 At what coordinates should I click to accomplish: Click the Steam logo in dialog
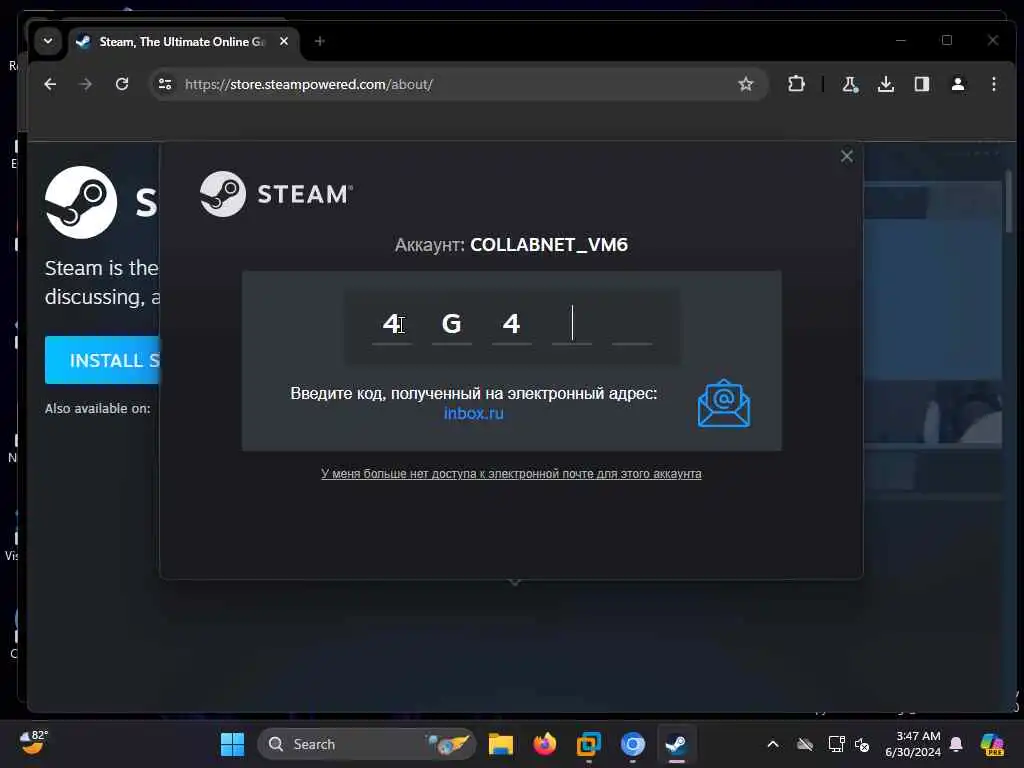coord(276,194)
